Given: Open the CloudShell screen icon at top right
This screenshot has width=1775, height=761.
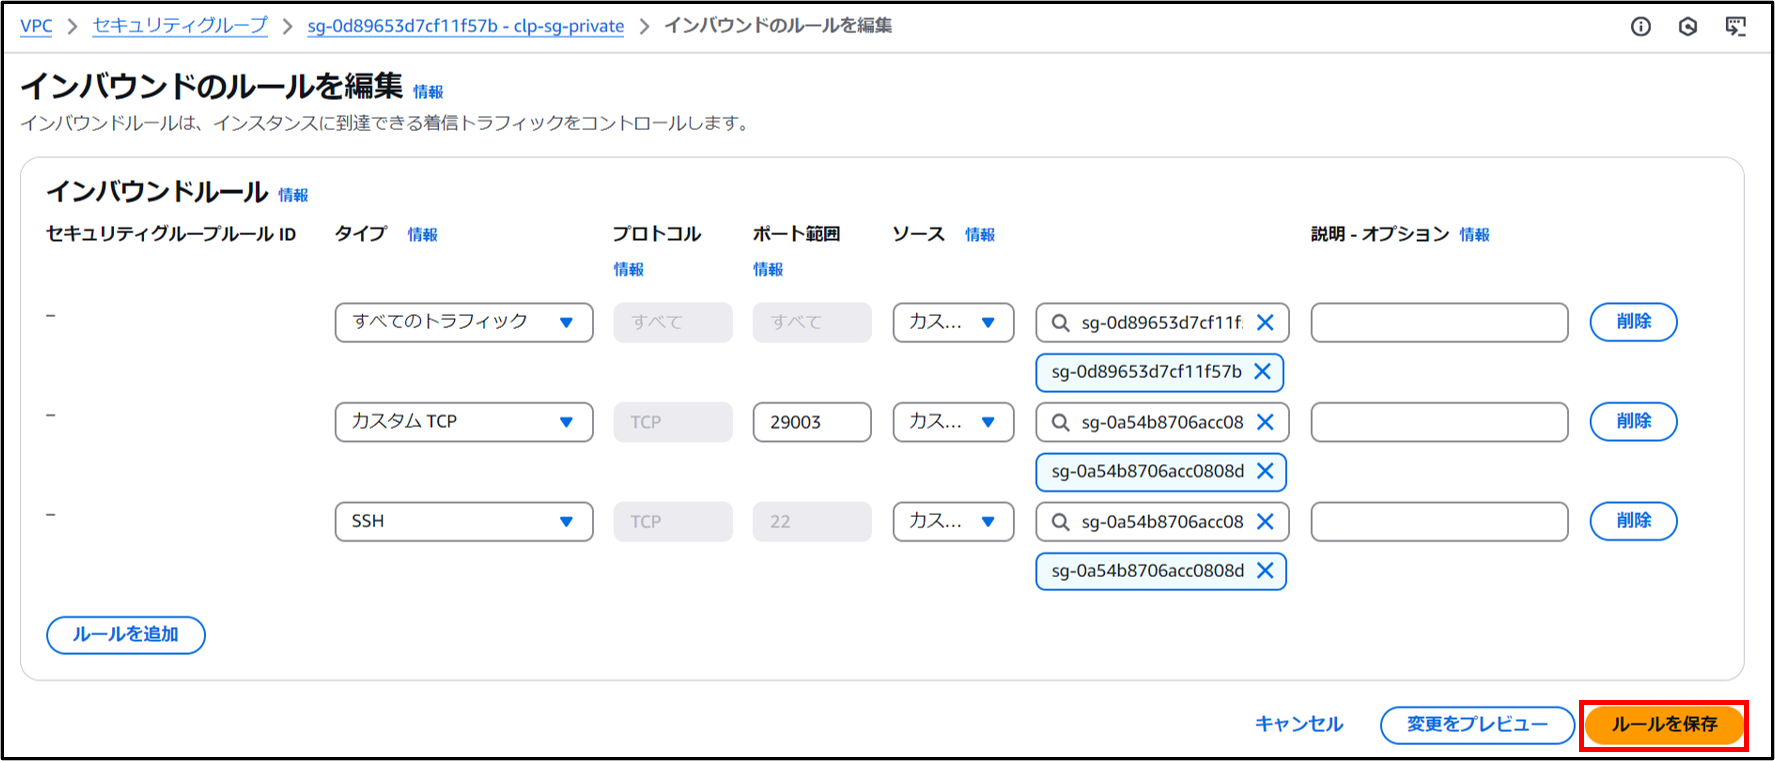Looking at the screenshot, I should (1736, 27).
